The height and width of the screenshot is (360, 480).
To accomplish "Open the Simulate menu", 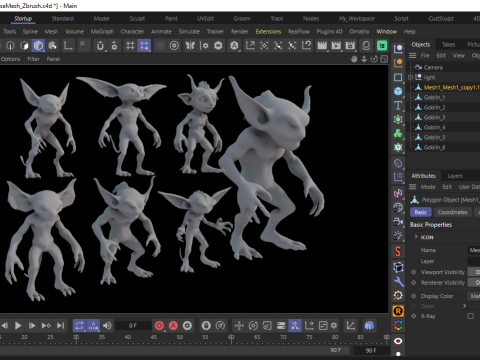I will [x=189, y=31].
